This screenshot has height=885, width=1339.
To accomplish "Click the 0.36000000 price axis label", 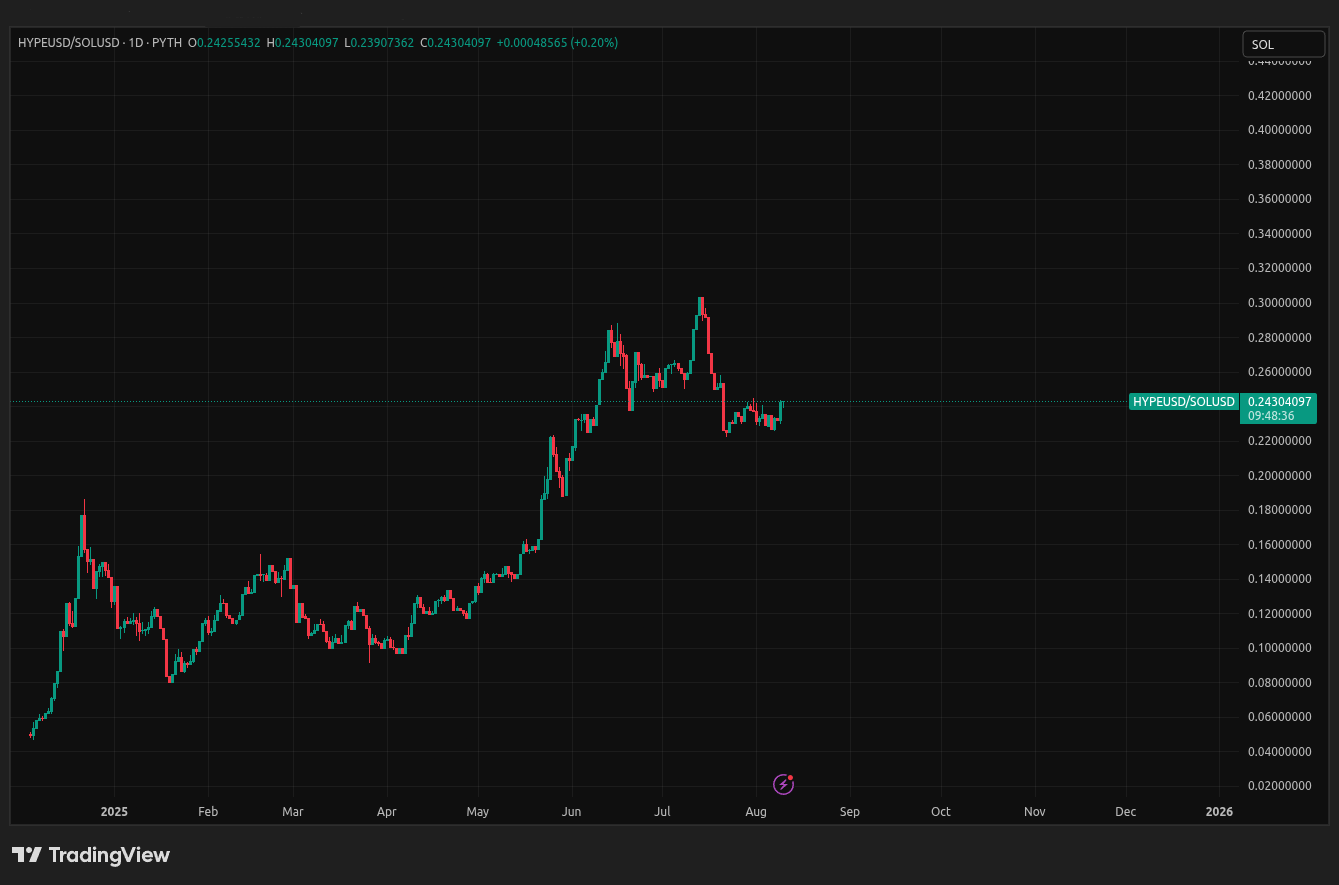I will pos(1279,199).
